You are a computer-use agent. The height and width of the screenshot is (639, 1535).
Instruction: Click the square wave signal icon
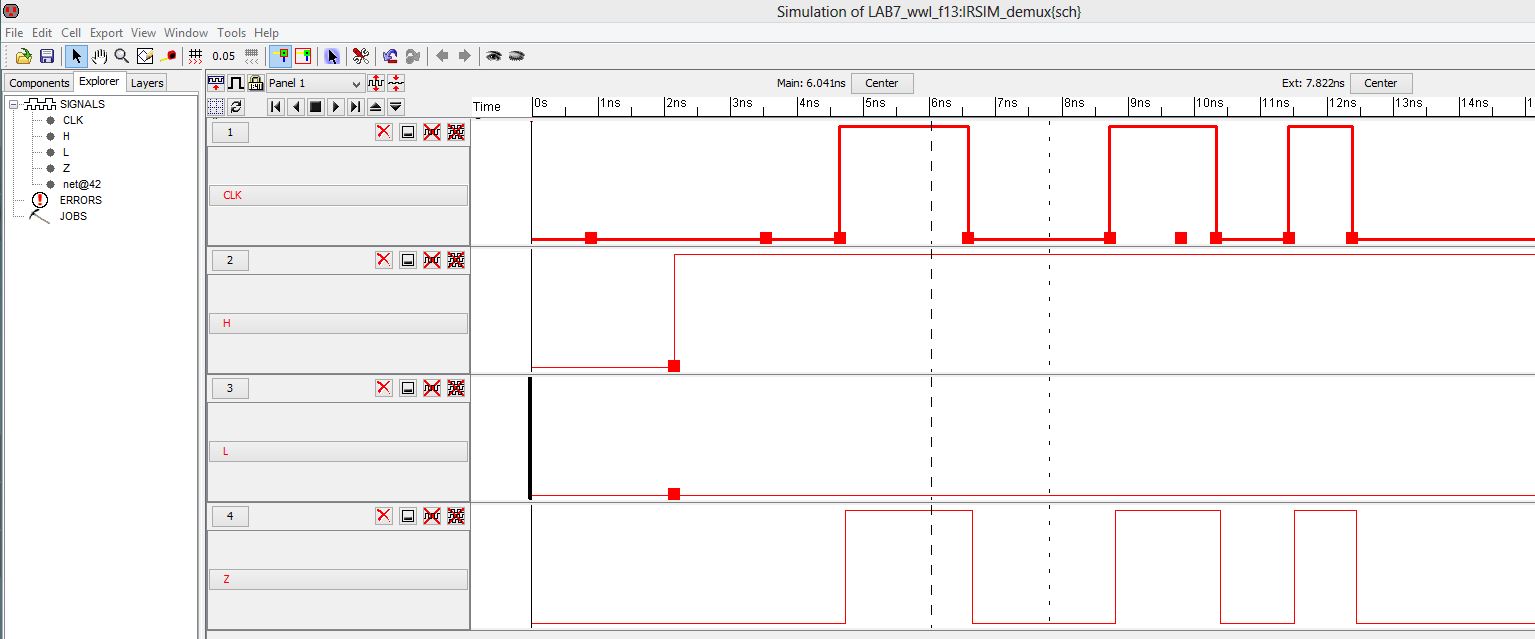click(236, 82)
